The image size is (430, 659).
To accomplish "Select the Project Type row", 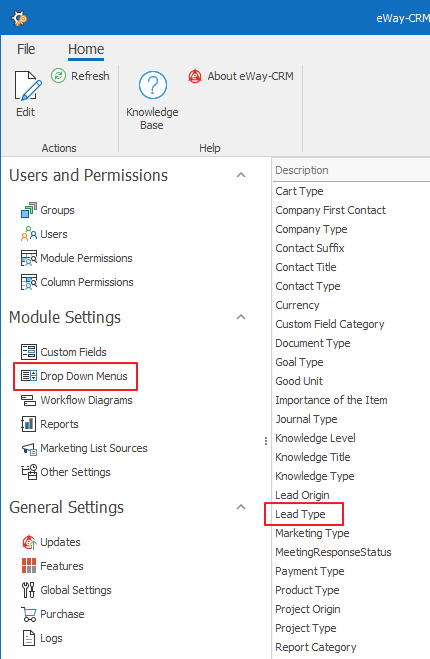I will coord(351,628).
